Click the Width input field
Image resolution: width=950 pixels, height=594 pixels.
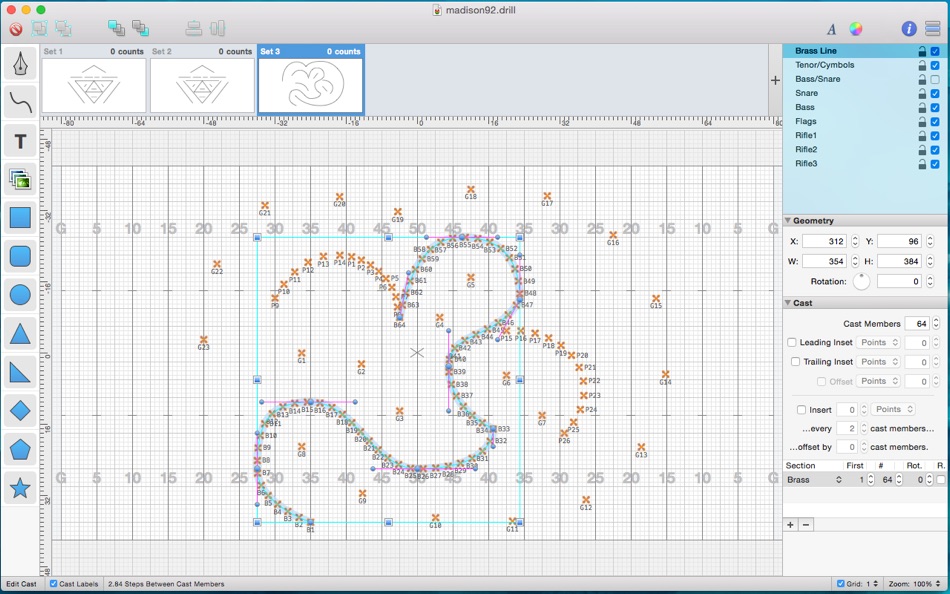(x=825, y=261)
